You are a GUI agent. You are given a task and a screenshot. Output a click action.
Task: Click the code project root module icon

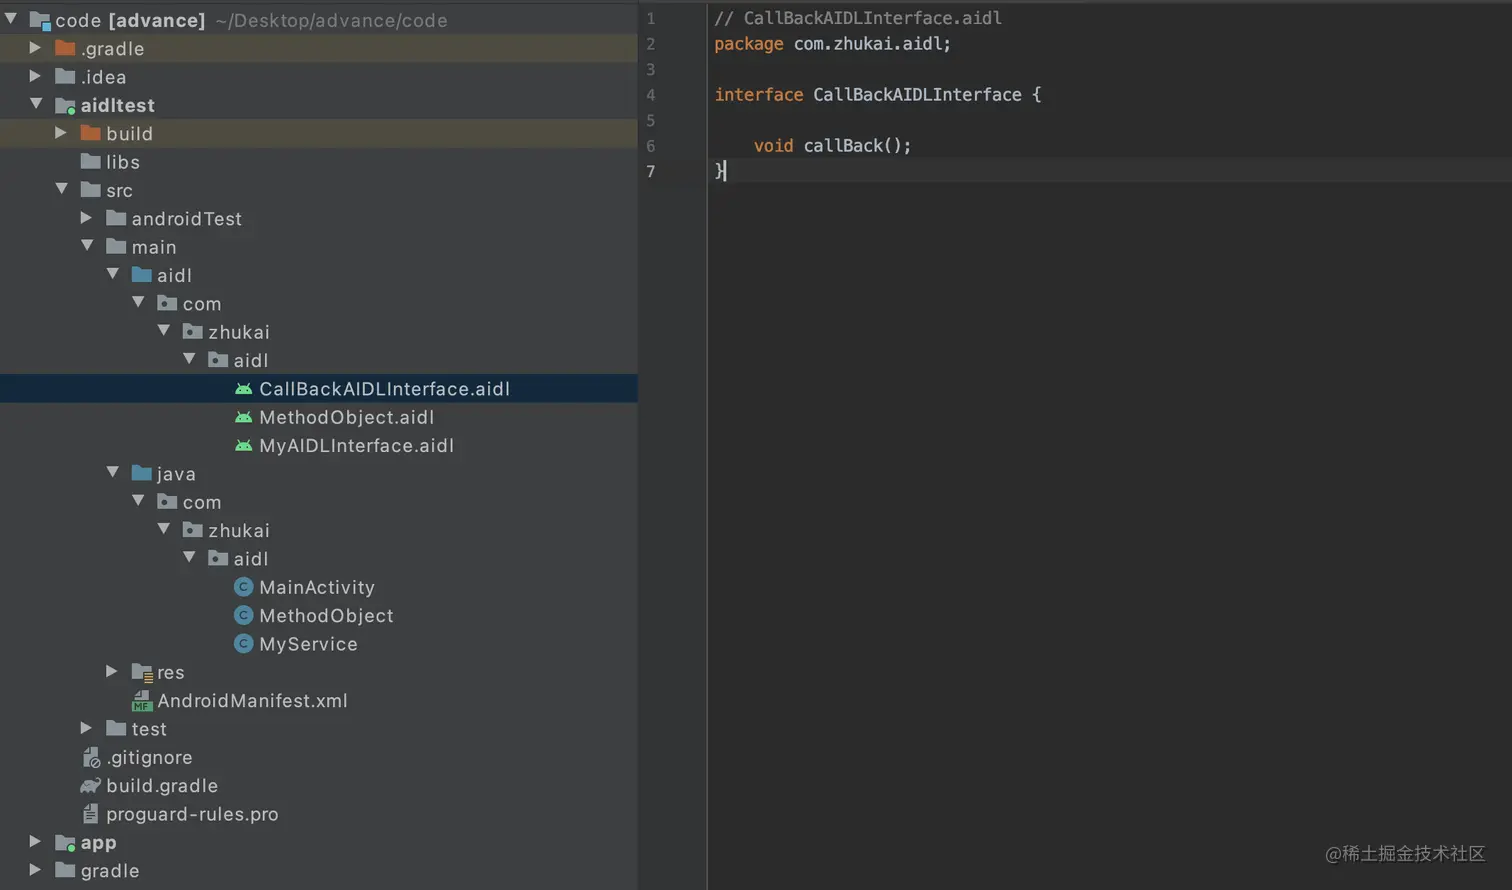pos(40,20)
